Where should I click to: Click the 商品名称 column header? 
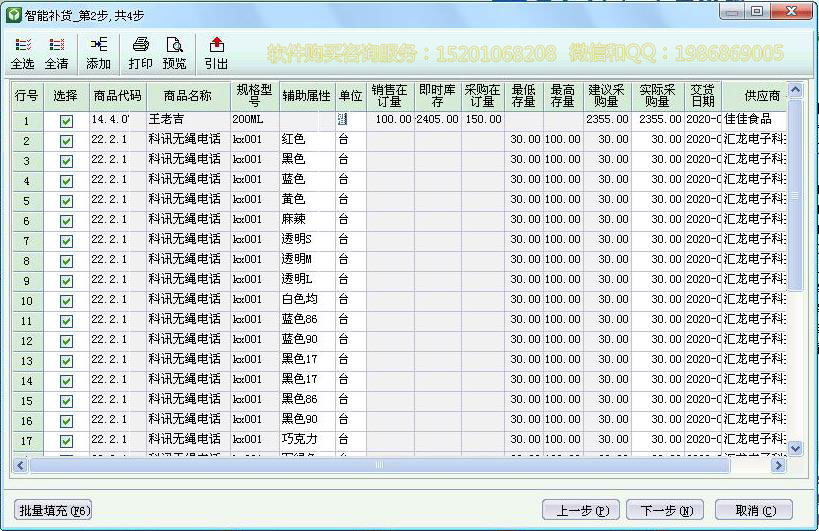[x=188, y=96]
